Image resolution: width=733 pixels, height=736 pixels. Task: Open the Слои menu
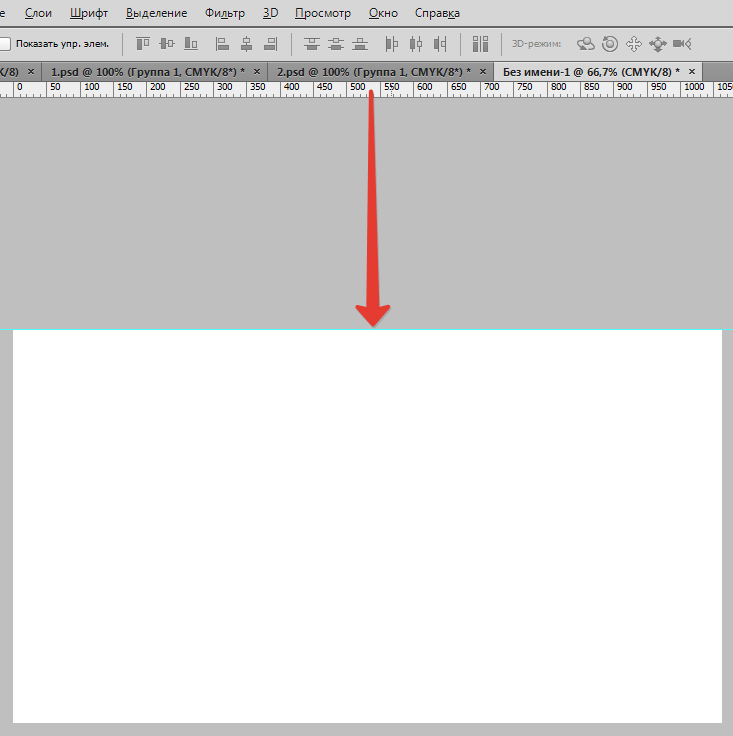[38, 13]
